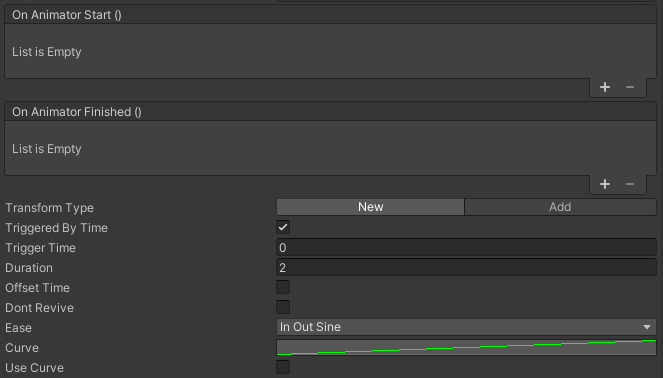This screenshot has height=378, width=663.
Task: Click the Trigger Time label
Action: click(40, 248)
